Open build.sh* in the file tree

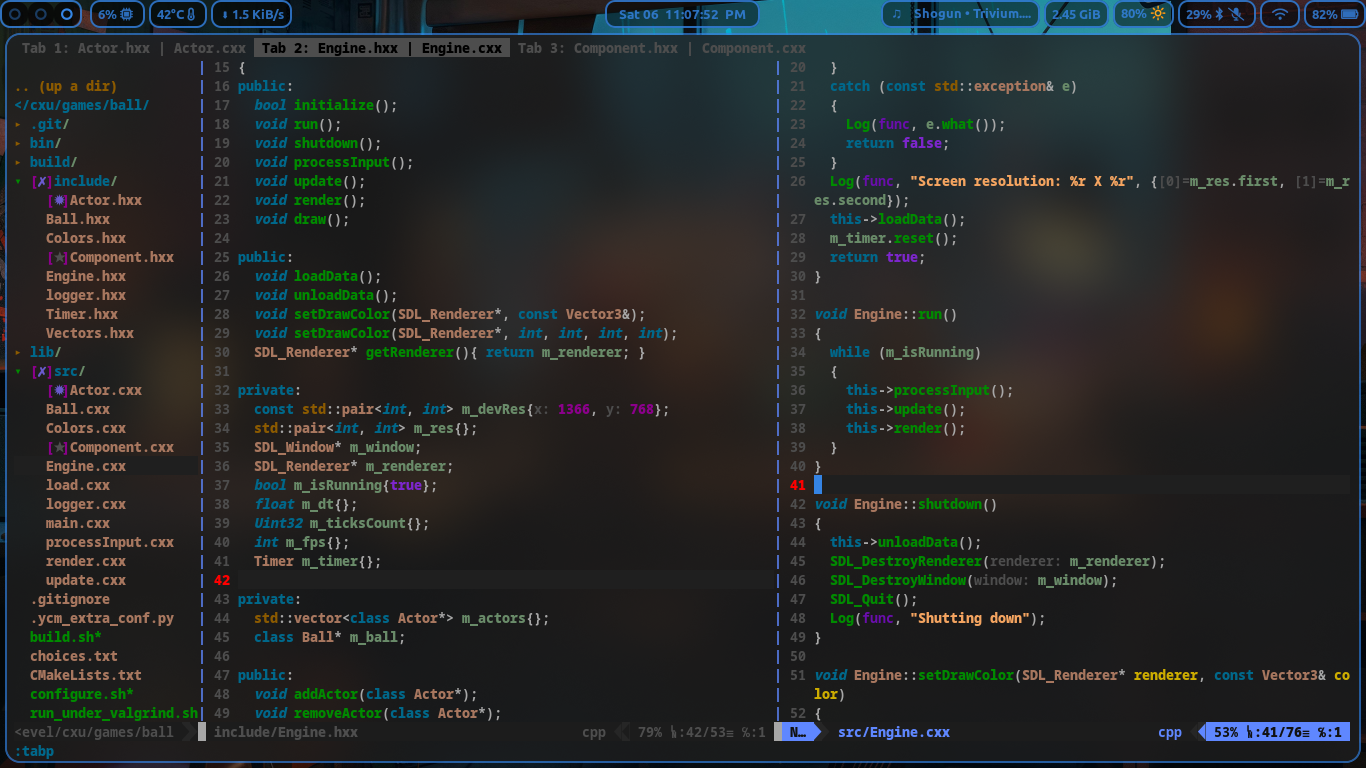[x=66, y=637]
